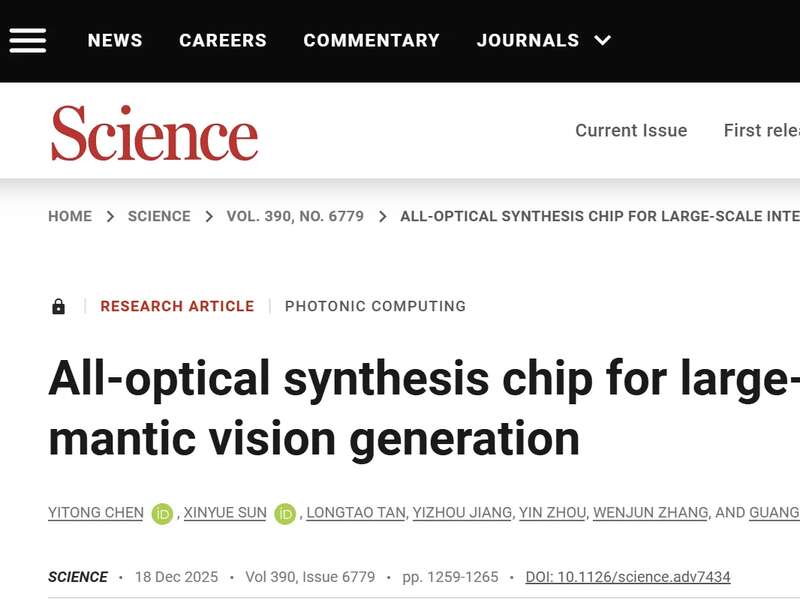800x600 pixels.
Task: Open author Yitong Chen's profile link
Action: pos(96,513)
